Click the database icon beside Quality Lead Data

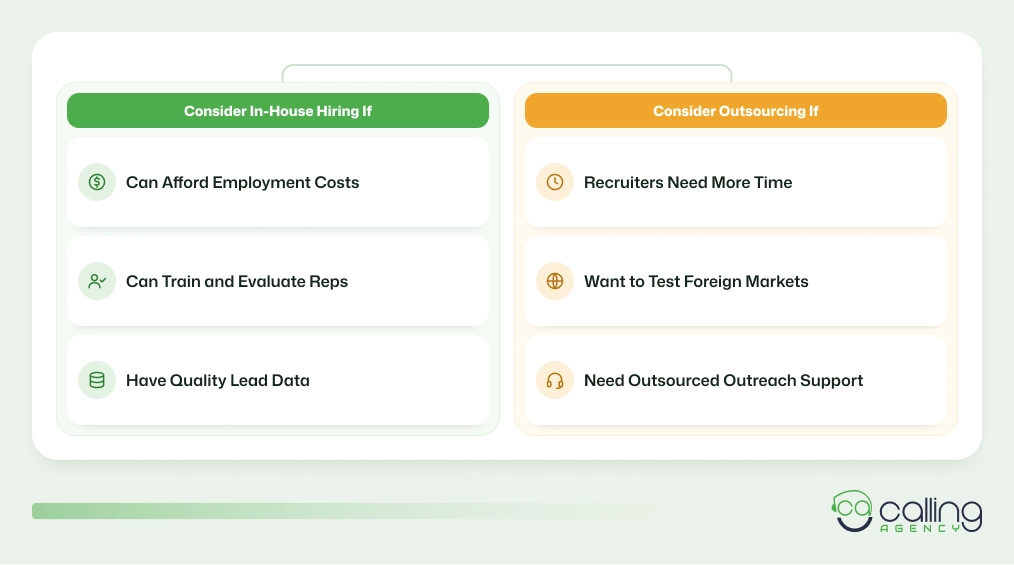(97, 380)
